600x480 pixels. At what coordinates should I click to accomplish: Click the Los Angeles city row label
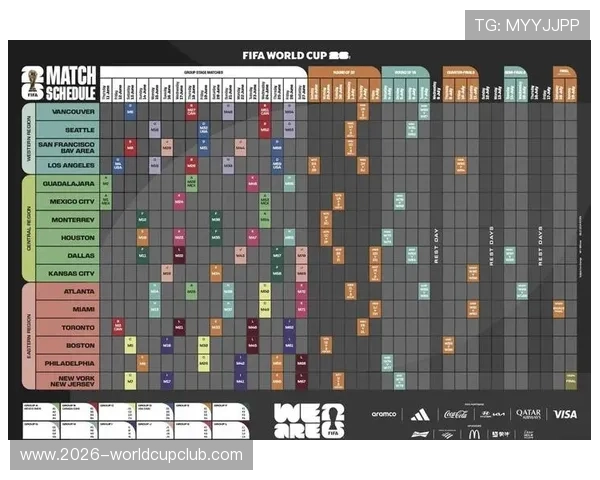pos(68,165)
